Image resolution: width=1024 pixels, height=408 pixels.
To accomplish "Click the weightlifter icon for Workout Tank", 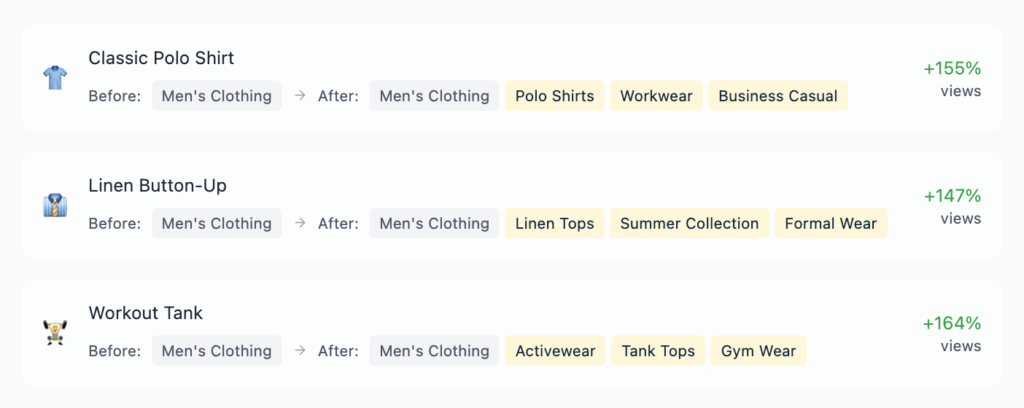I will coord(55,332).
